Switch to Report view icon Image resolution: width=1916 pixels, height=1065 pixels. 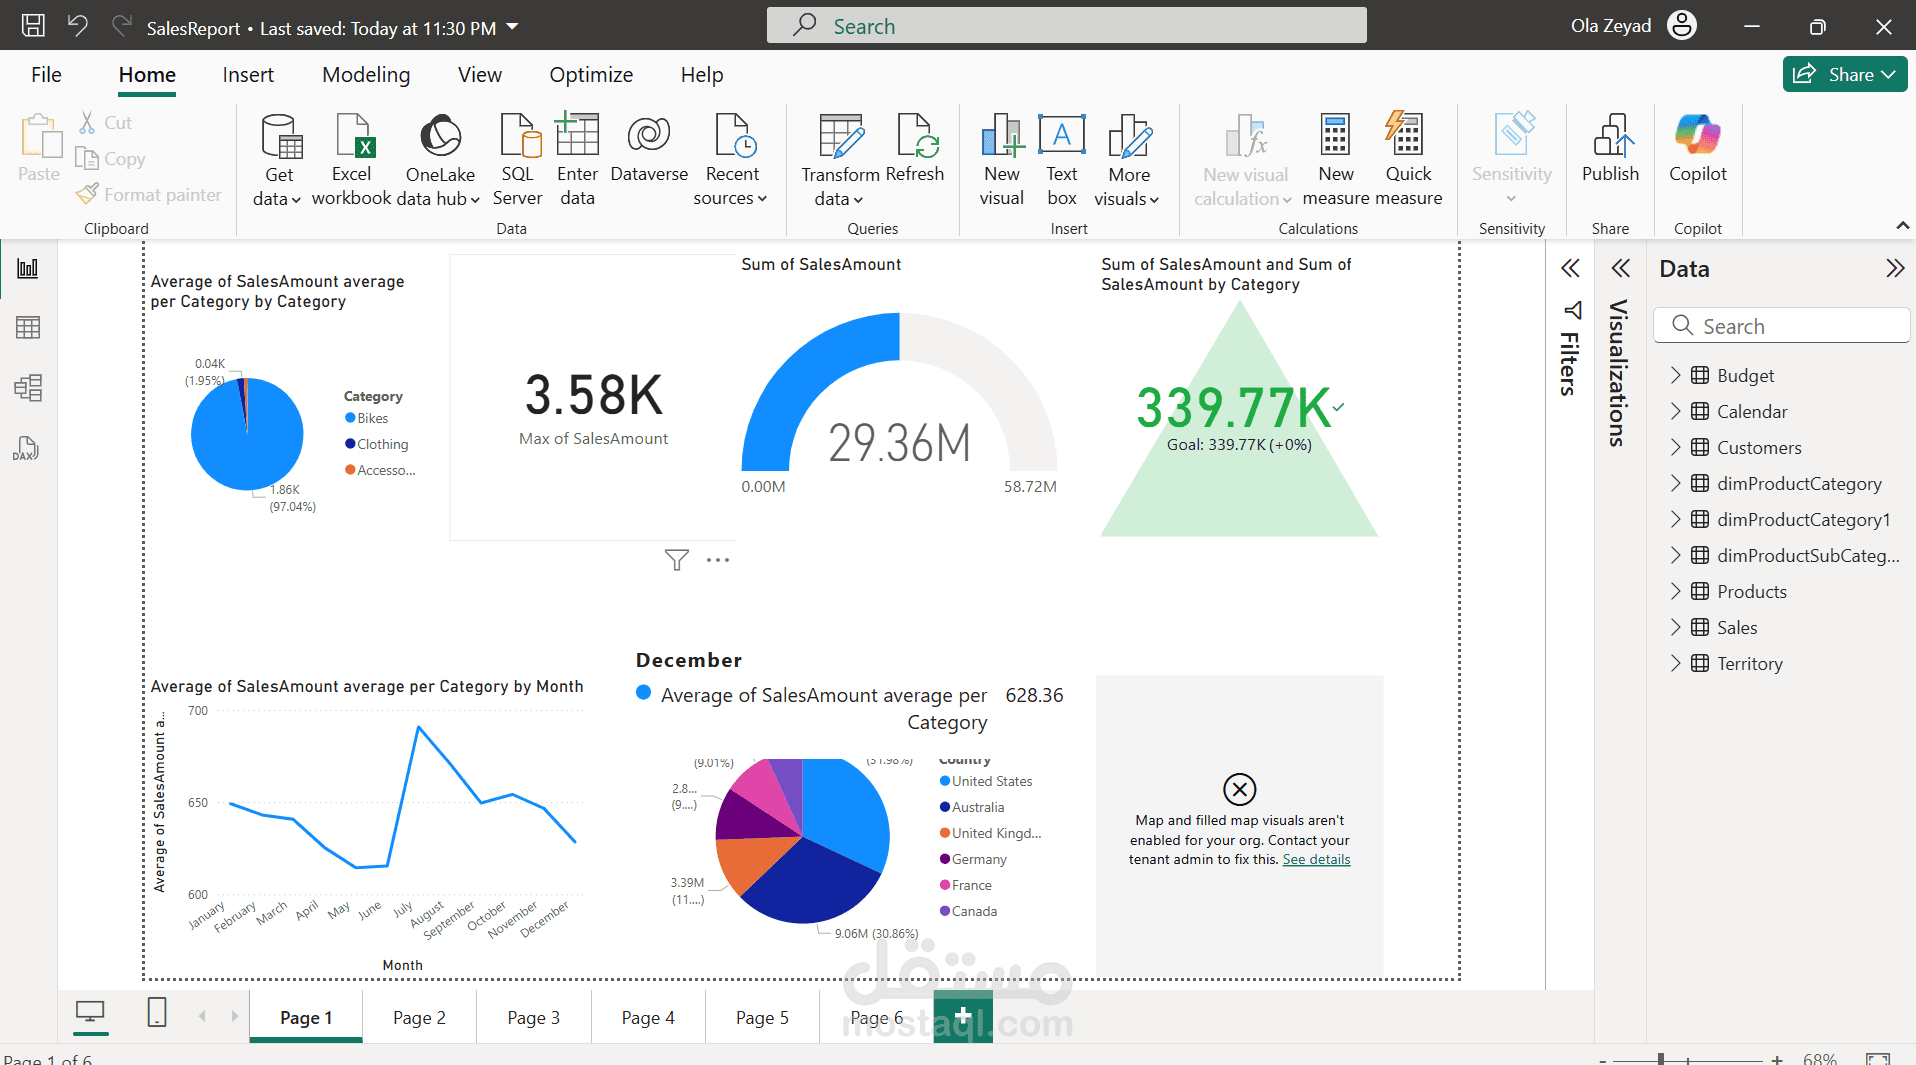tap(28, 268)
